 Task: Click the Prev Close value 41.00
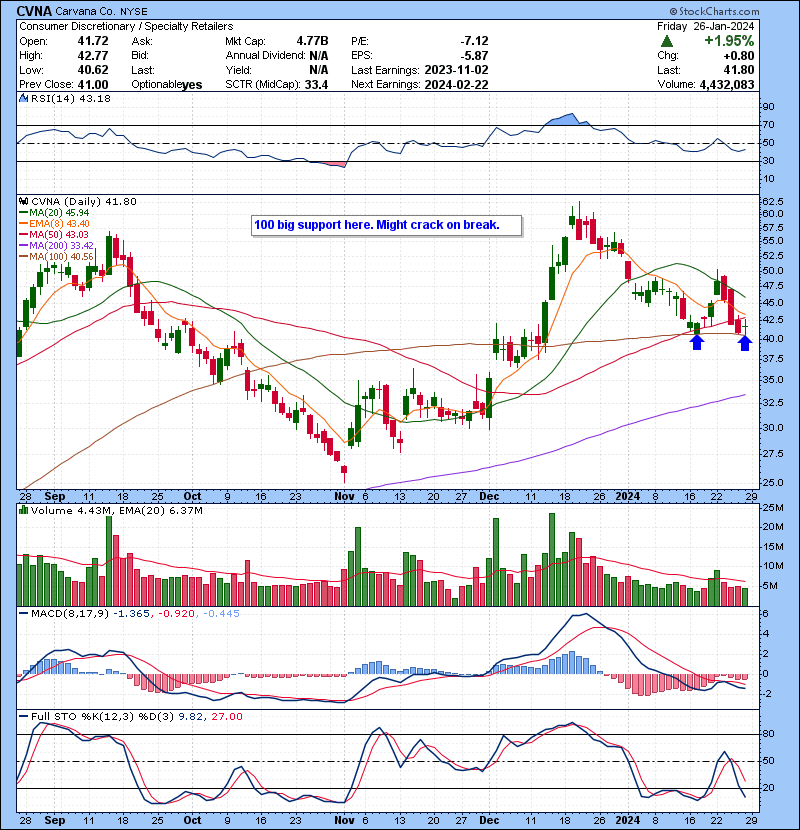[93, 85]
